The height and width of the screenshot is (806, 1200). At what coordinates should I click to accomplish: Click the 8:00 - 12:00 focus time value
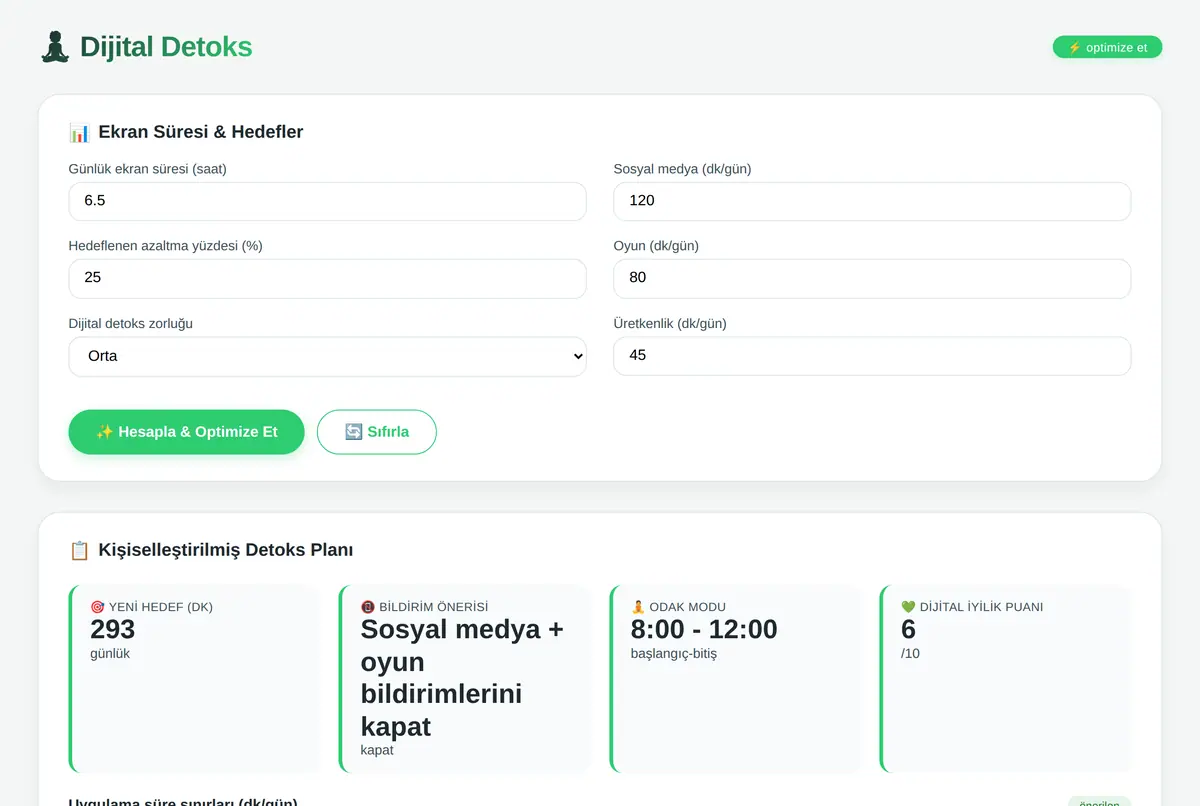[704, 629]
